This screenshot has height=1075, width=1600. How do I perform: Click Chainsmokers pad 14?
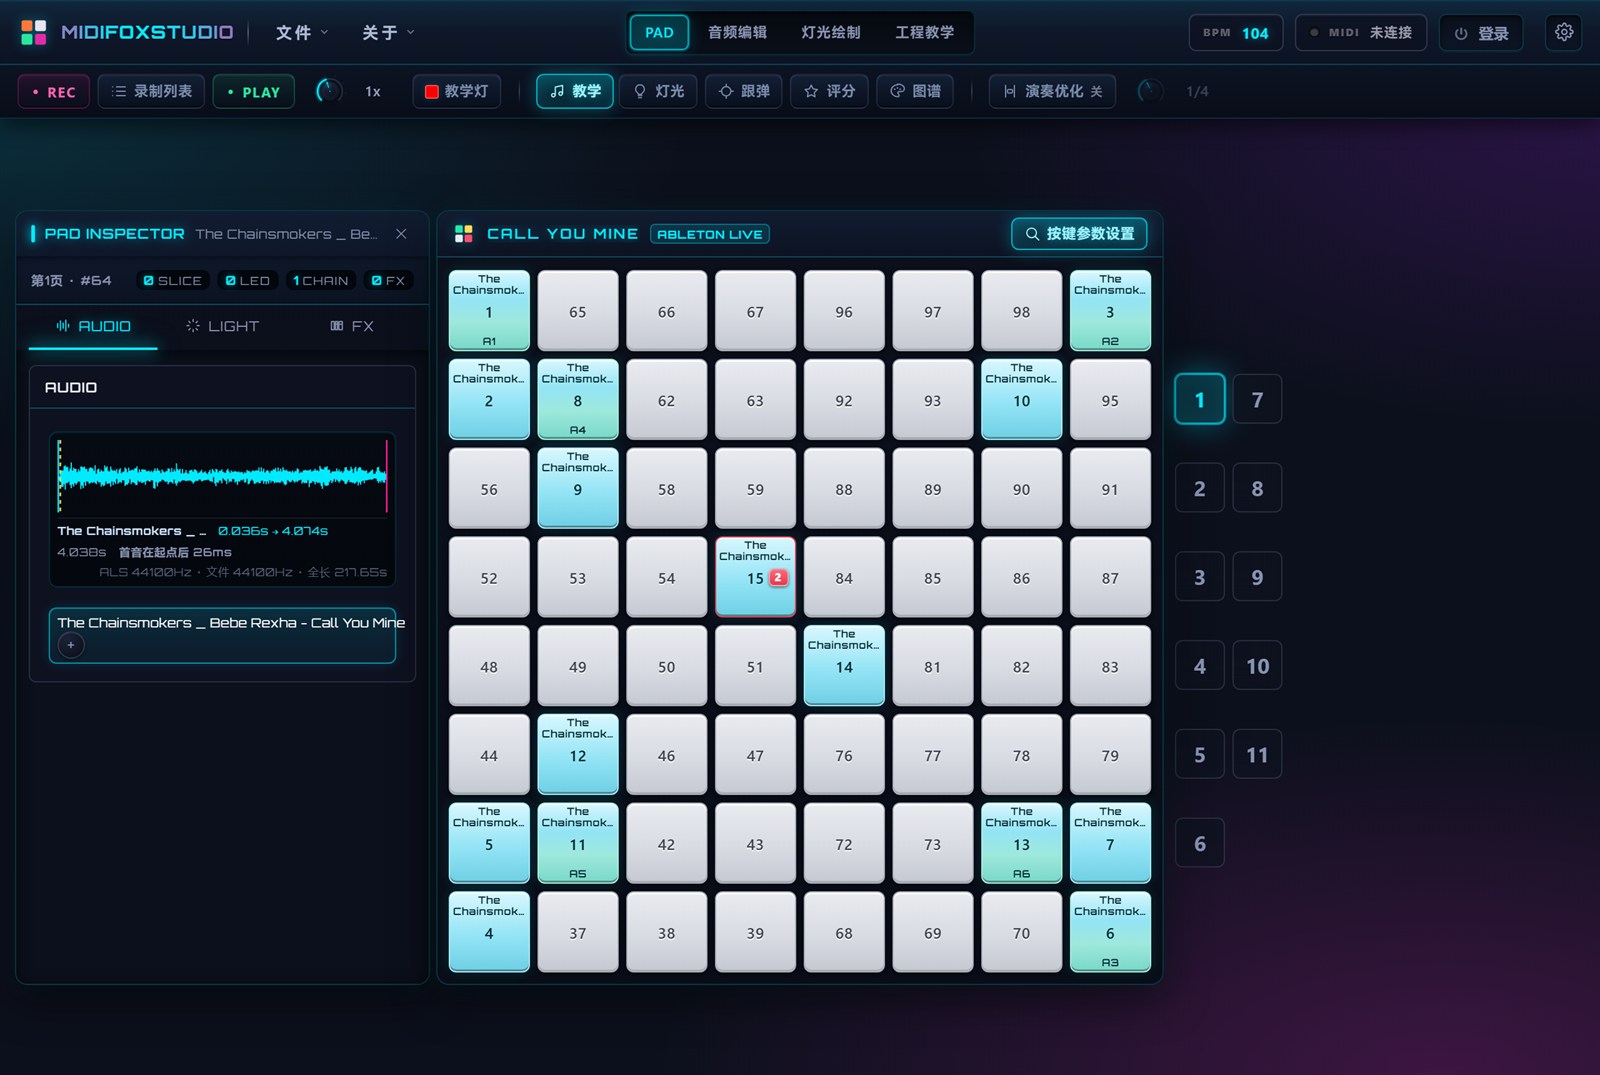point(844,666)
